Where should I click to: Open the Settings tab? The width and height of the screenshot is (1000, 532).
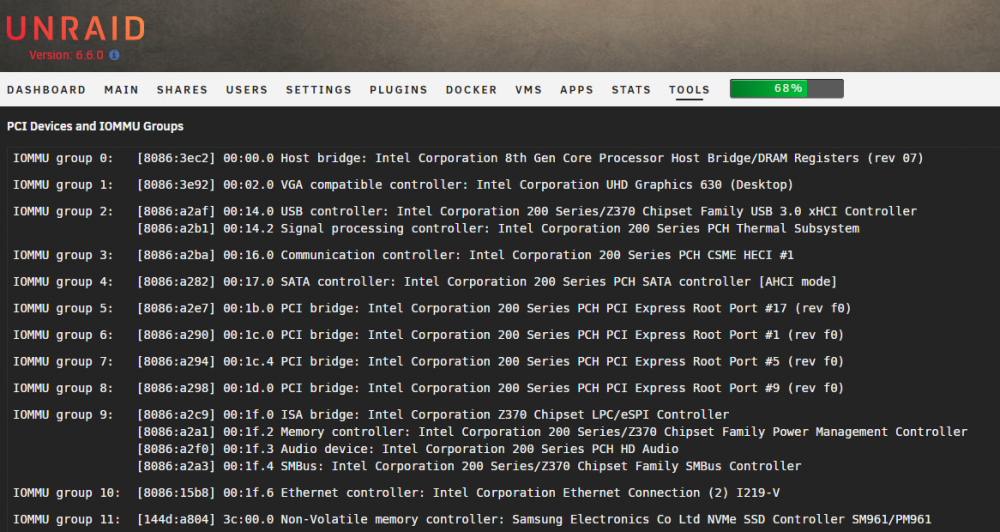pyautogui.click(x=319, y=90)
